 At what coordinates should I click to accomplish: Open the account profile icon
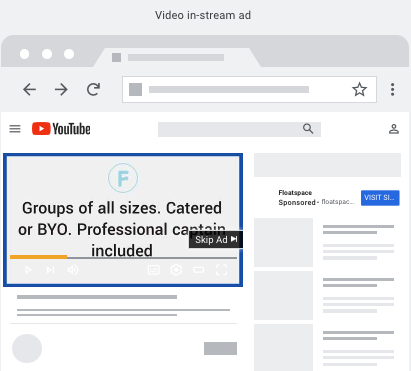pyautogui.click(x=394, y=129)
